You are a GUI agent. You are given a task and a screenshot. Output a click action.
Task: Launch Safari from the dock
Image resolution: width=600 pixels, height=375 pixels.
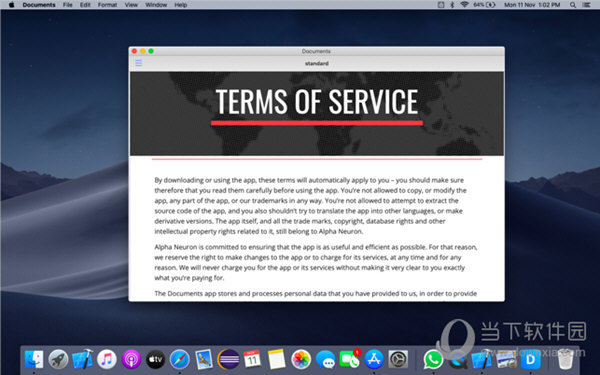tap(179, 360)
